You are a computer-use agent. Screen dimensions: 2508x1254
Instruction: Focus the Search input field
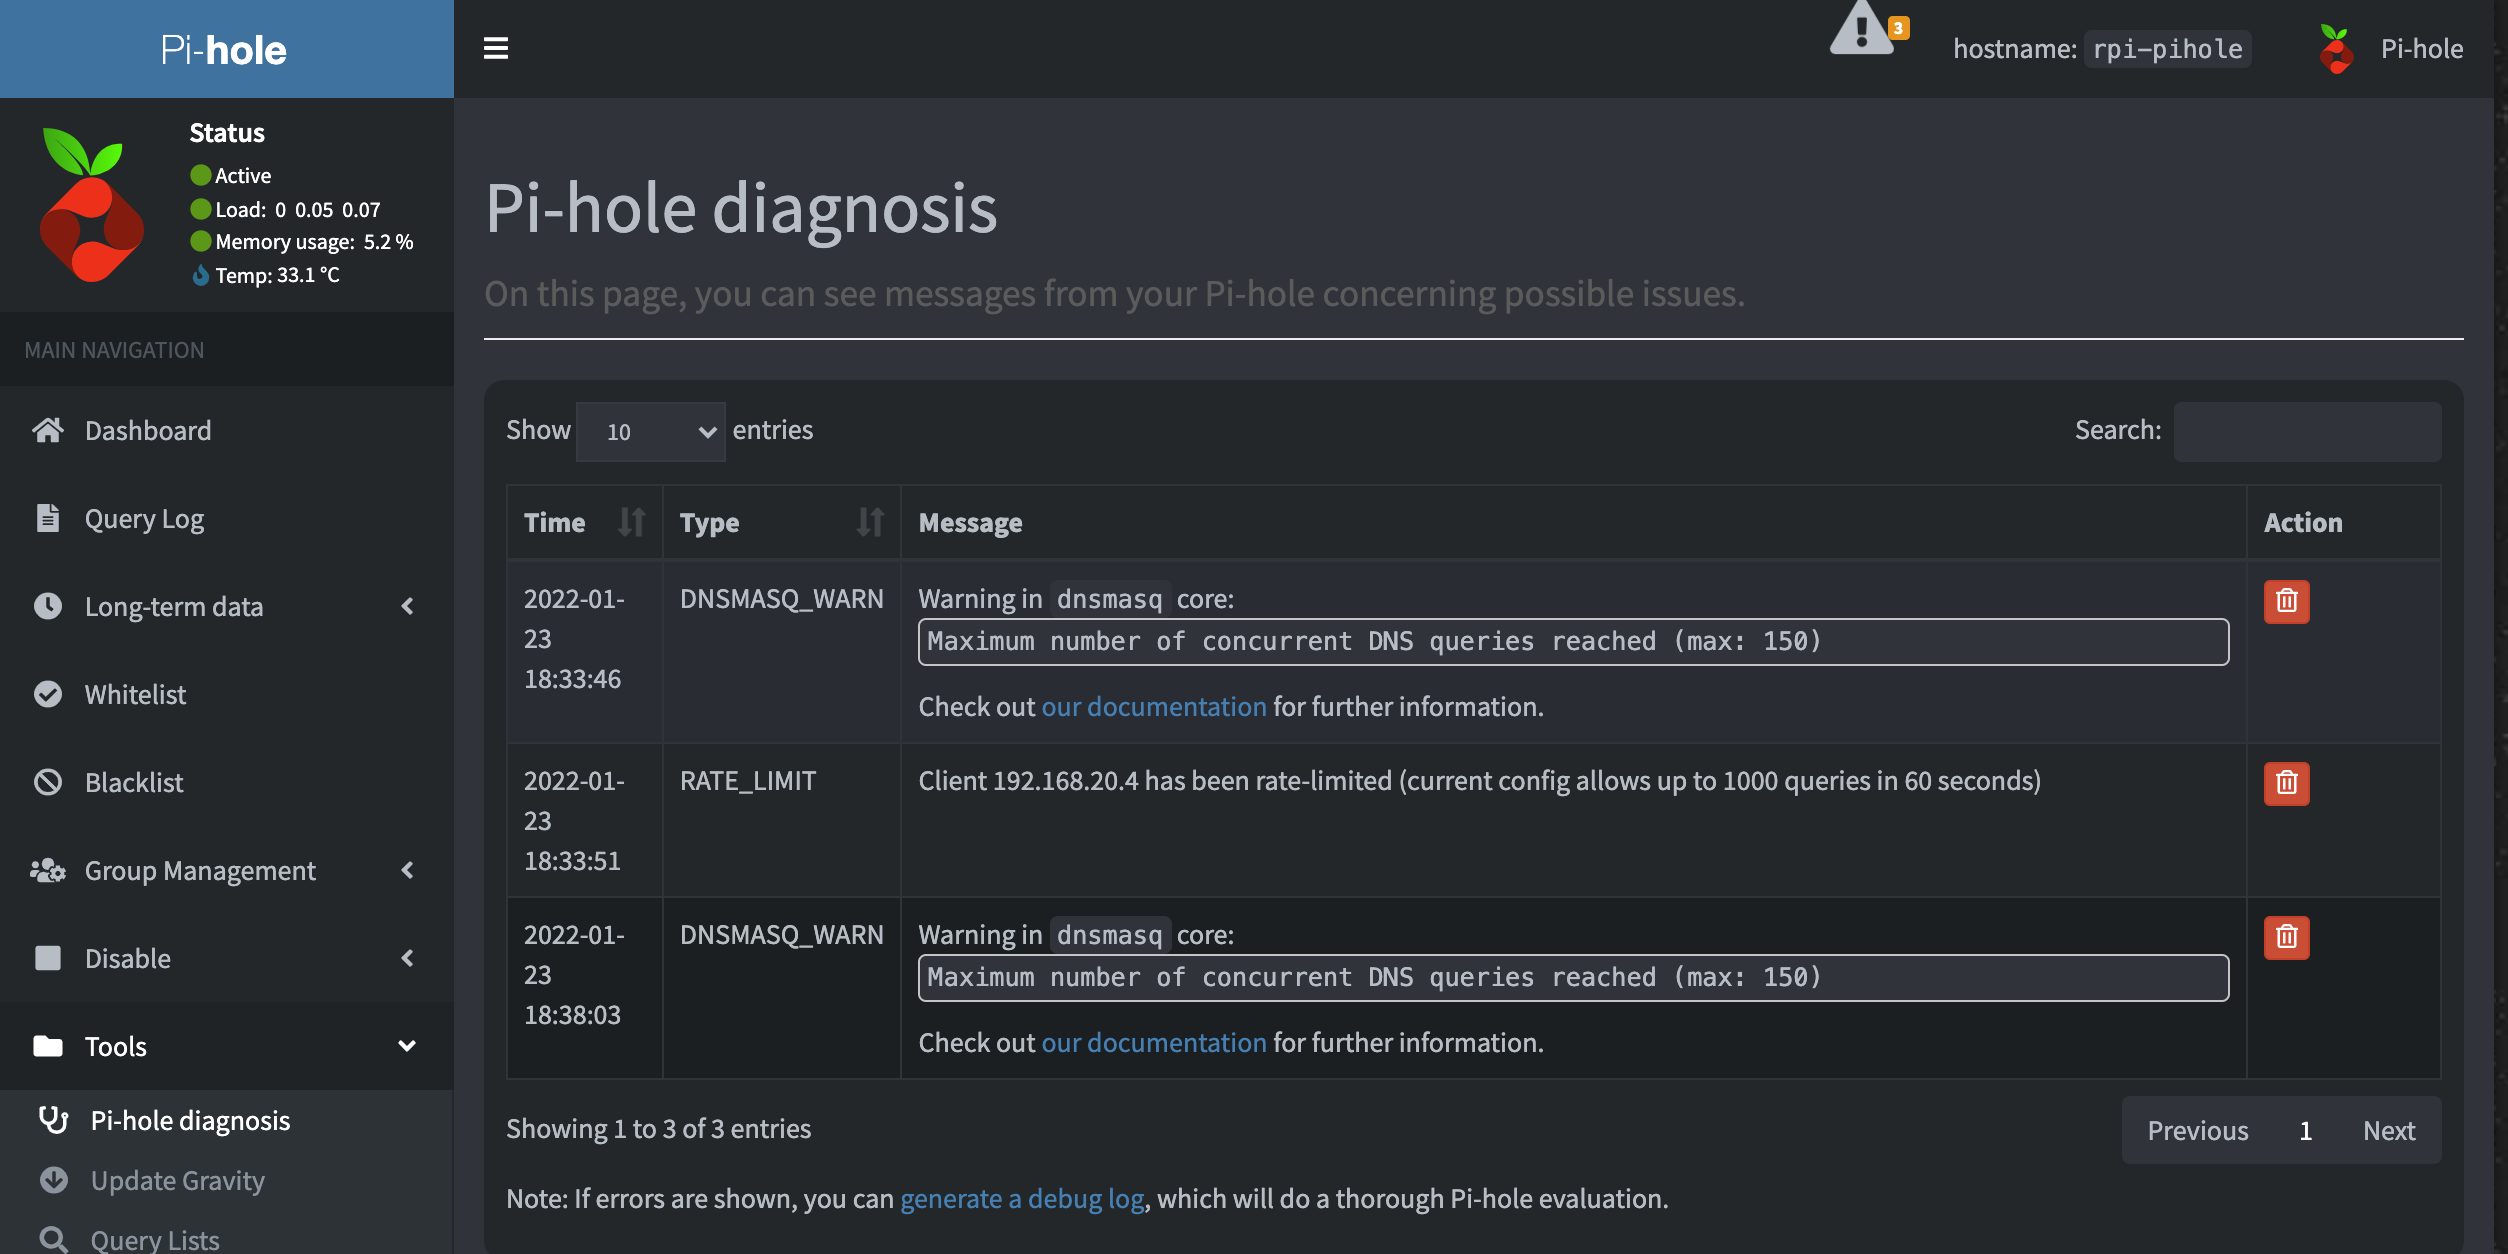(2307, 431)
